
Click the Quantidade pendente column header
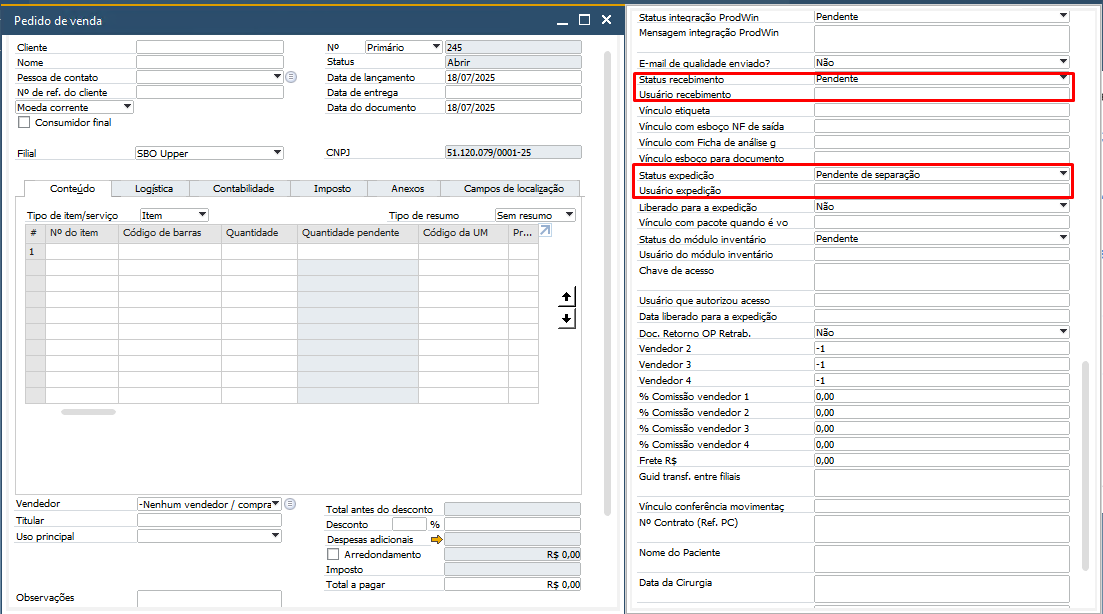click(x=357, y=233)
